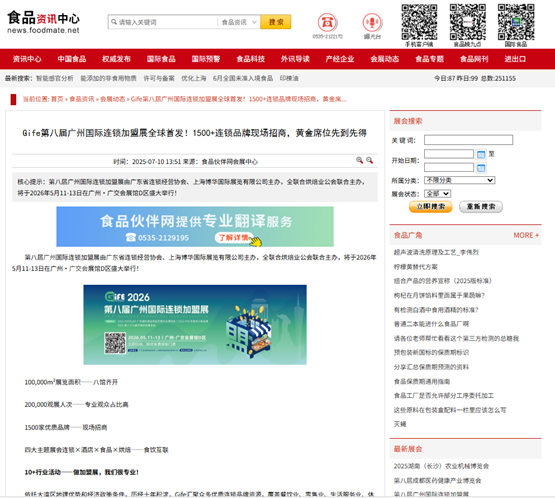Click the MORE + link in 食品广角

pos(526,235)
